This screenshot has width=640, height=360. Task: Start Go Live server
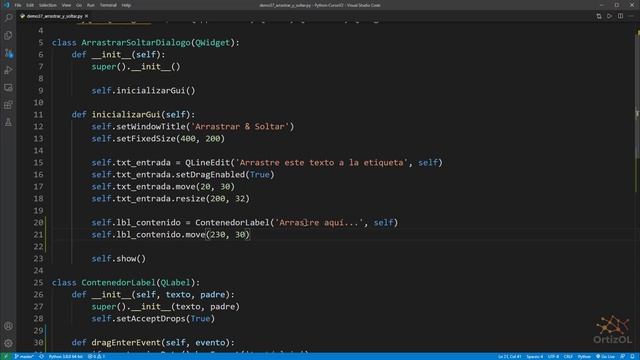tap(605, 356)
